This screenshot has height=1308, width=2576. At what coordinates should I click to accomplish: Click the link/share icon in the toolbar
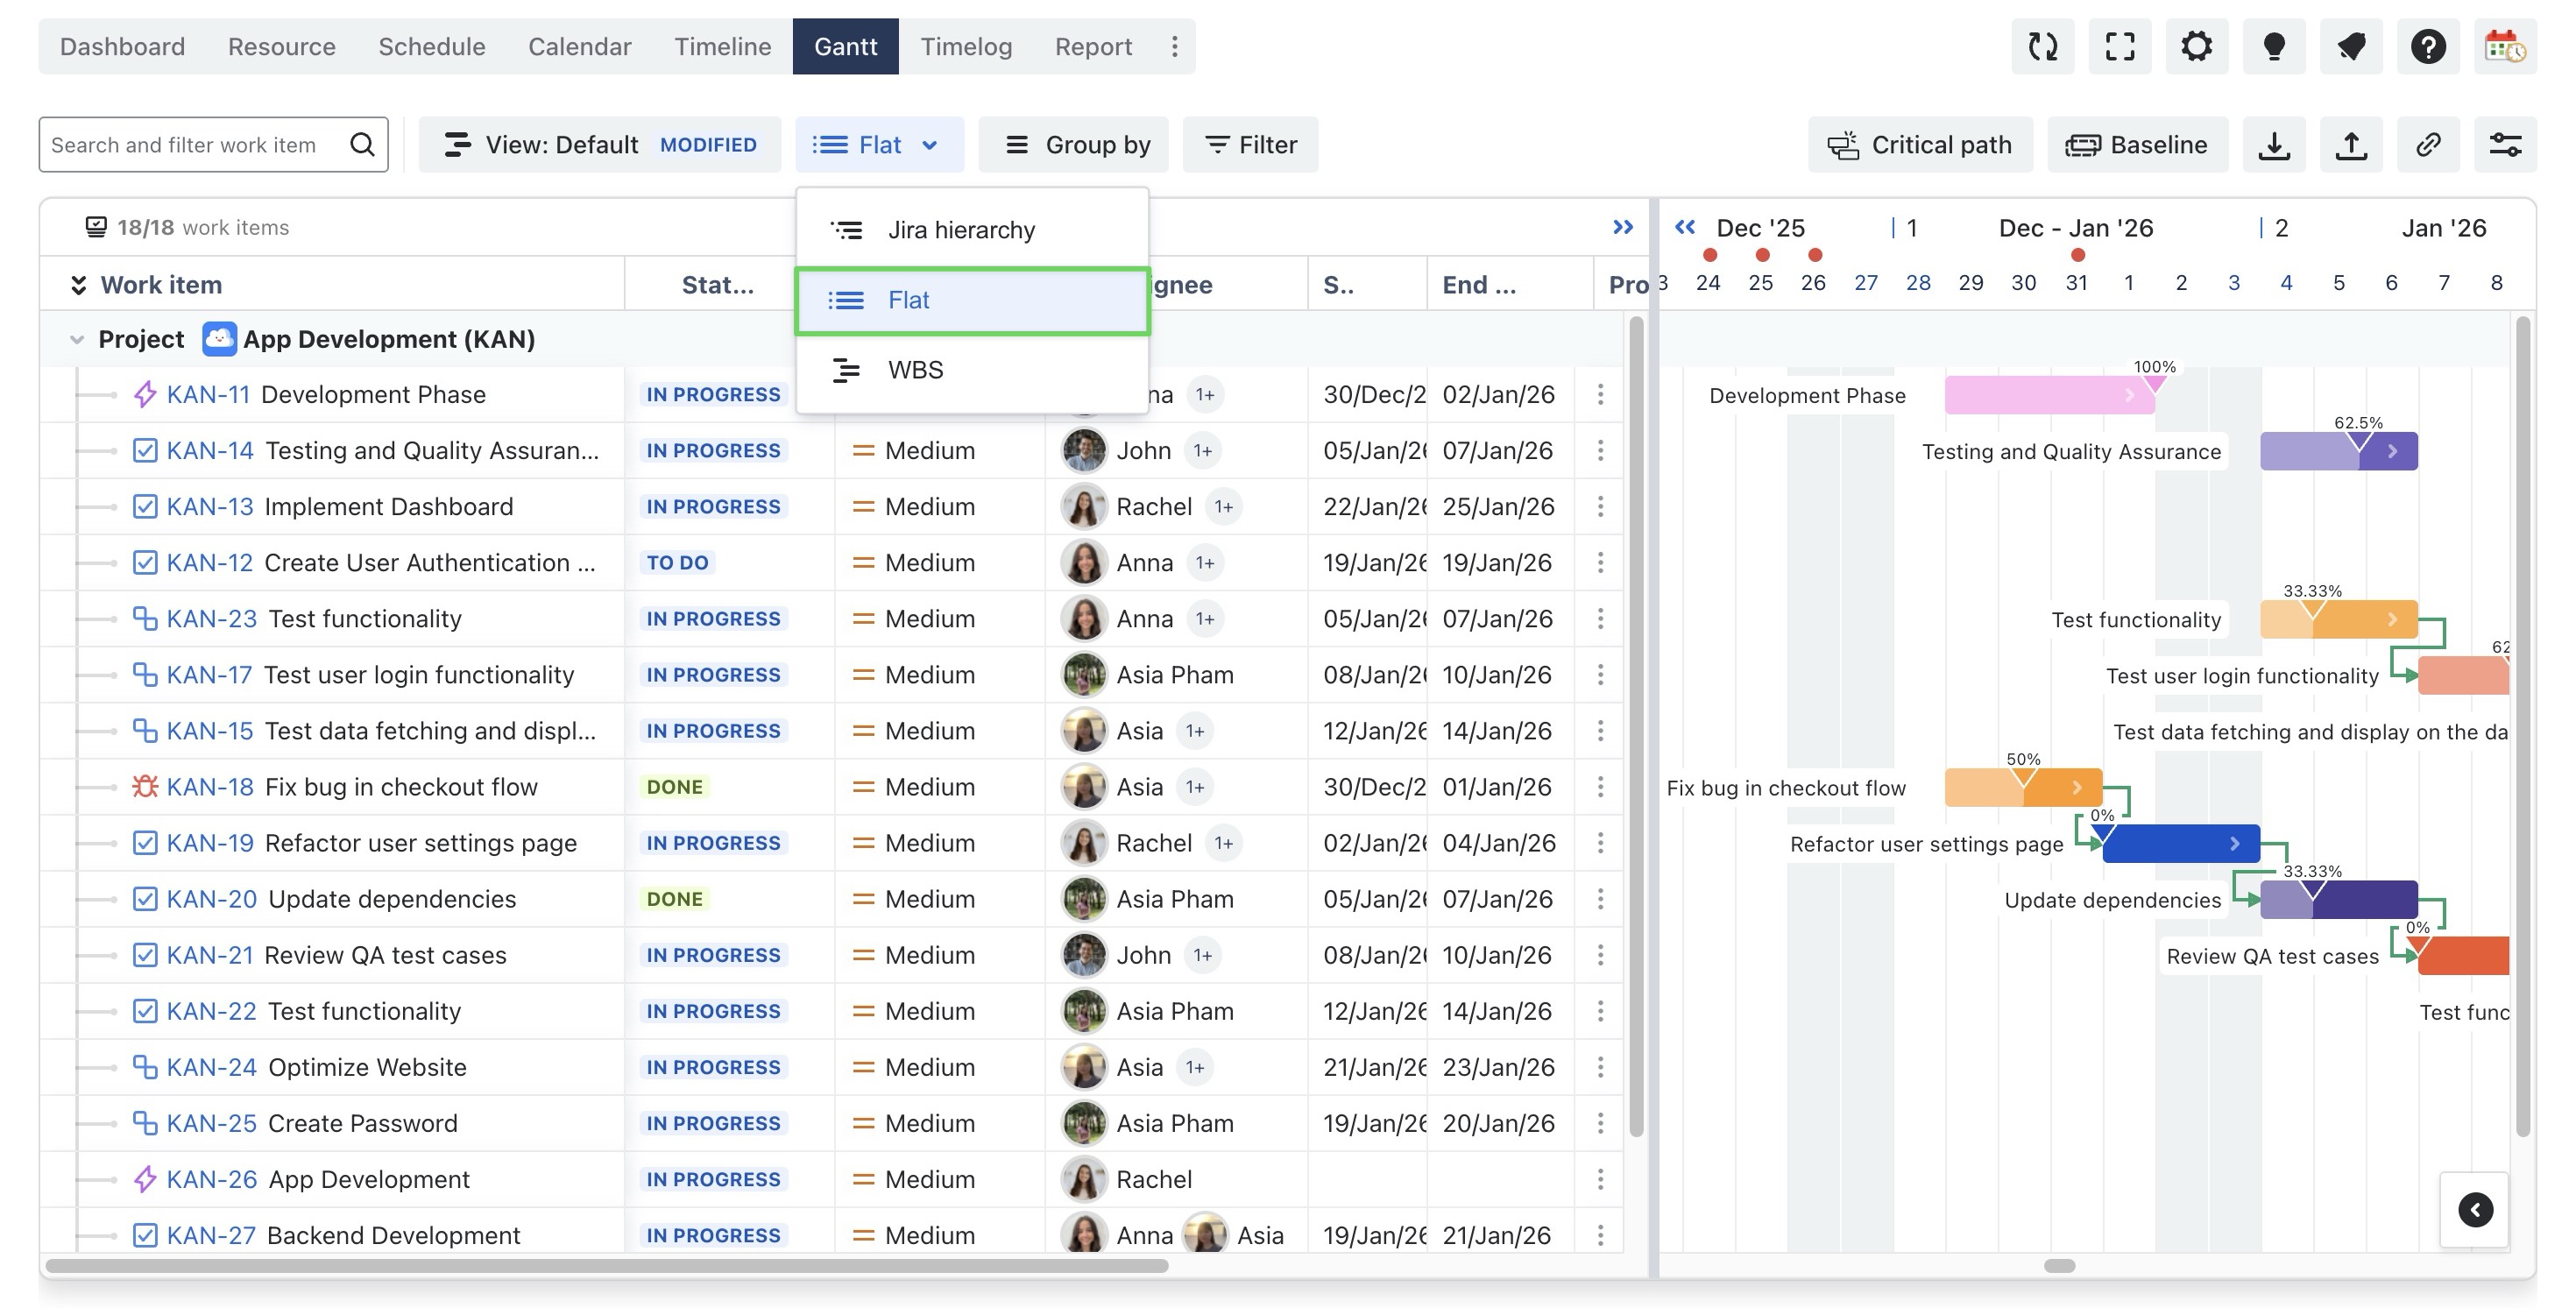pyautogui.click(x=2428, y=144)
